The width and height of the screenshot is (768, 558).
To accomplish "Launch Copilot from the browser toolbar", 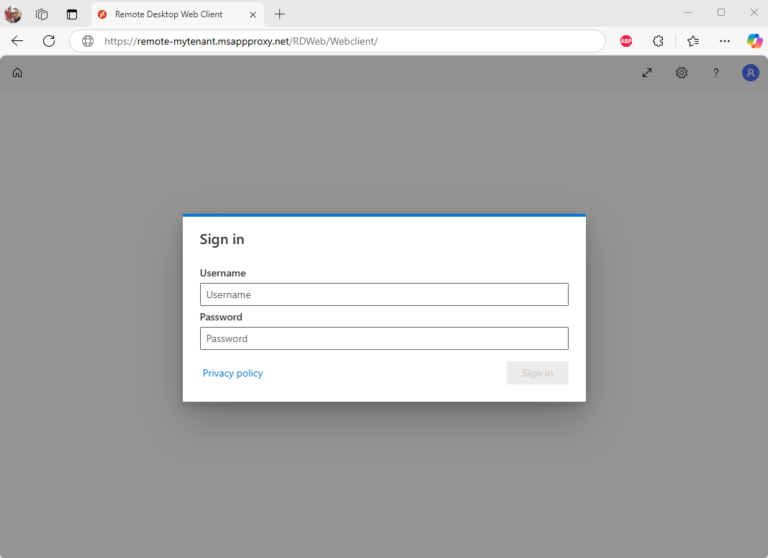I will coord(755,41).
